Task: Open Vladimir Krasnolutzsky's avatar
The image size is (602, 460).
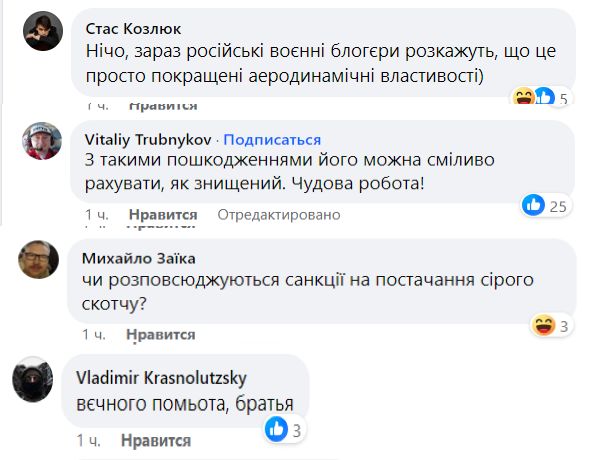Action: 33,380
